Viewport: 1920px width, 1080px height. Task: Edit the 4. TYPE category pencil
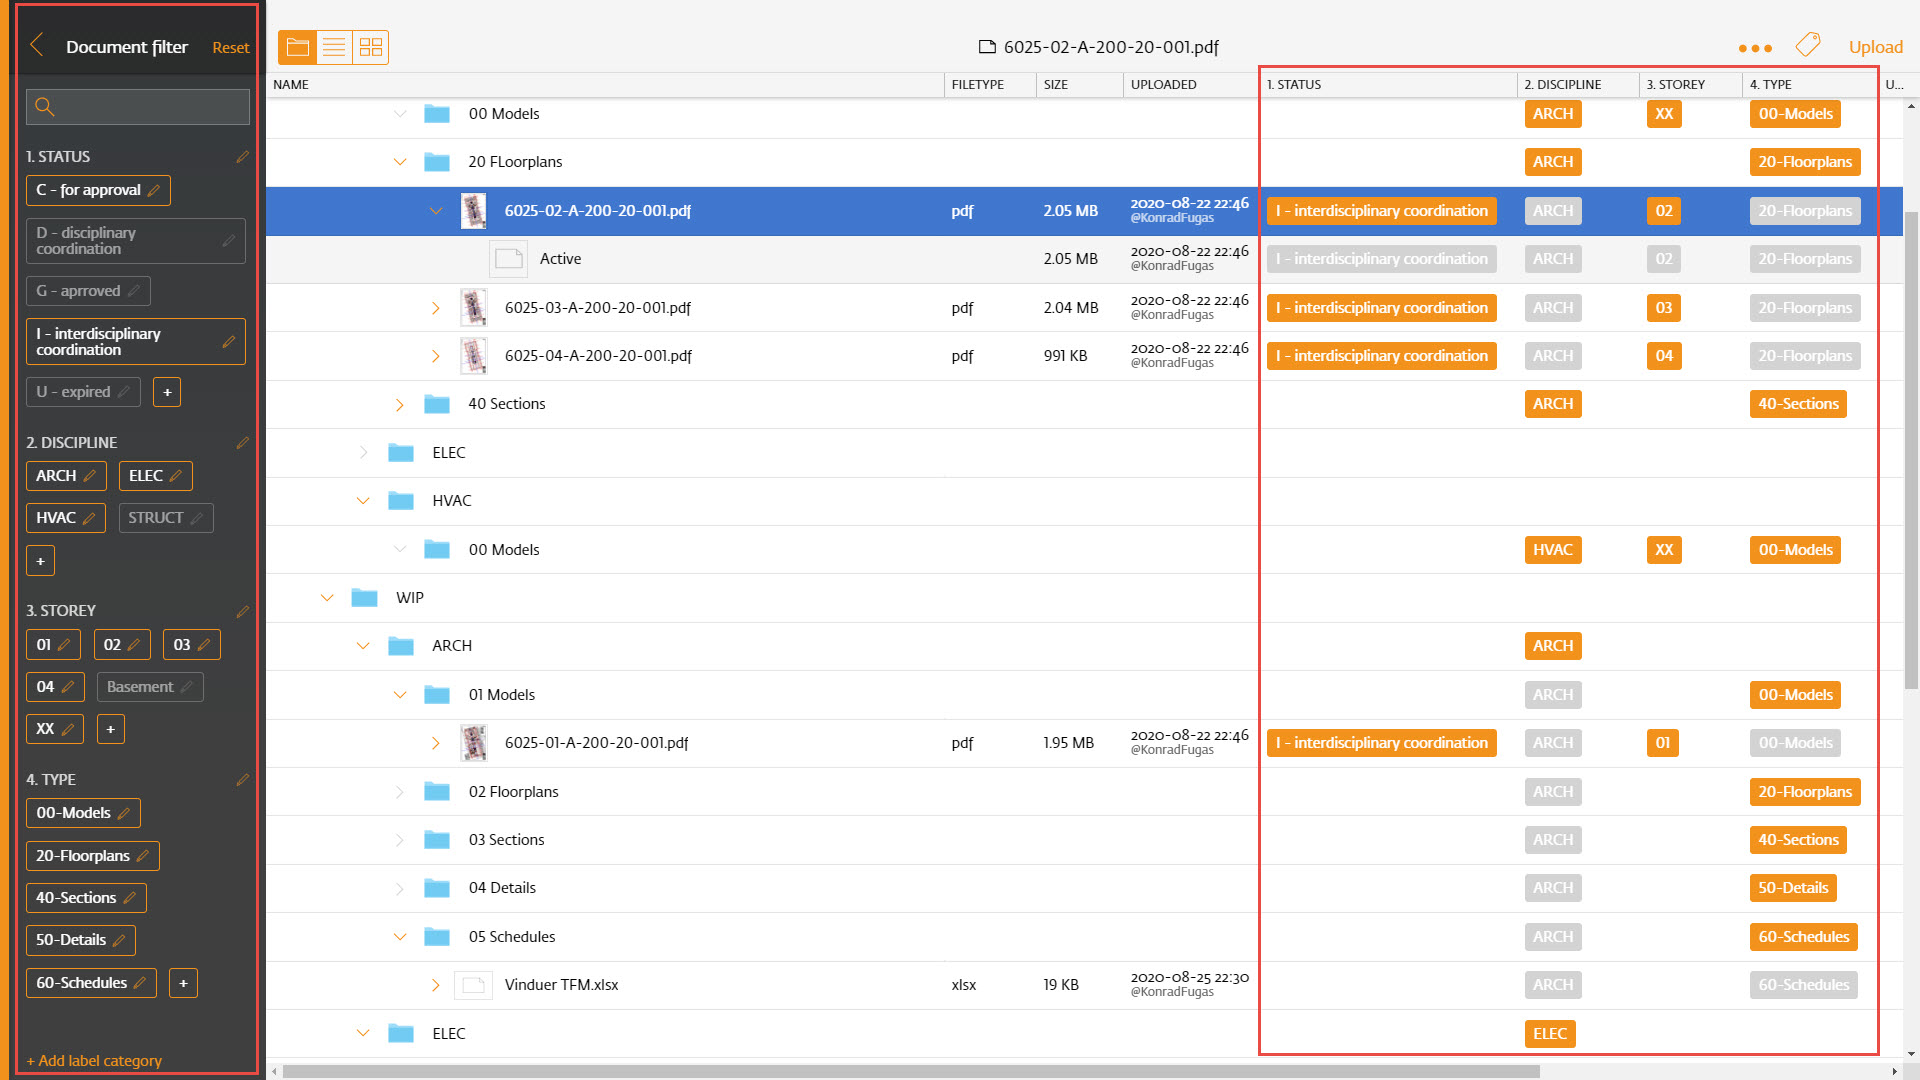point(242,780)
